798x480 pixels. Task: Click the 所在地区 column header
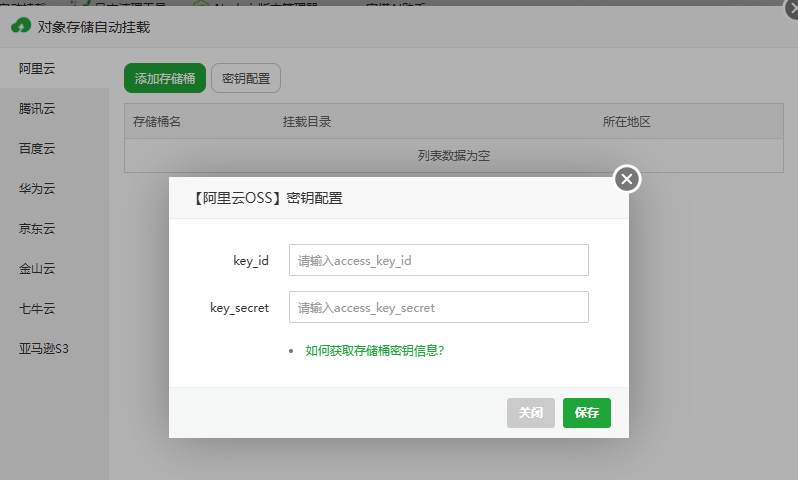[x=627, y=122]
